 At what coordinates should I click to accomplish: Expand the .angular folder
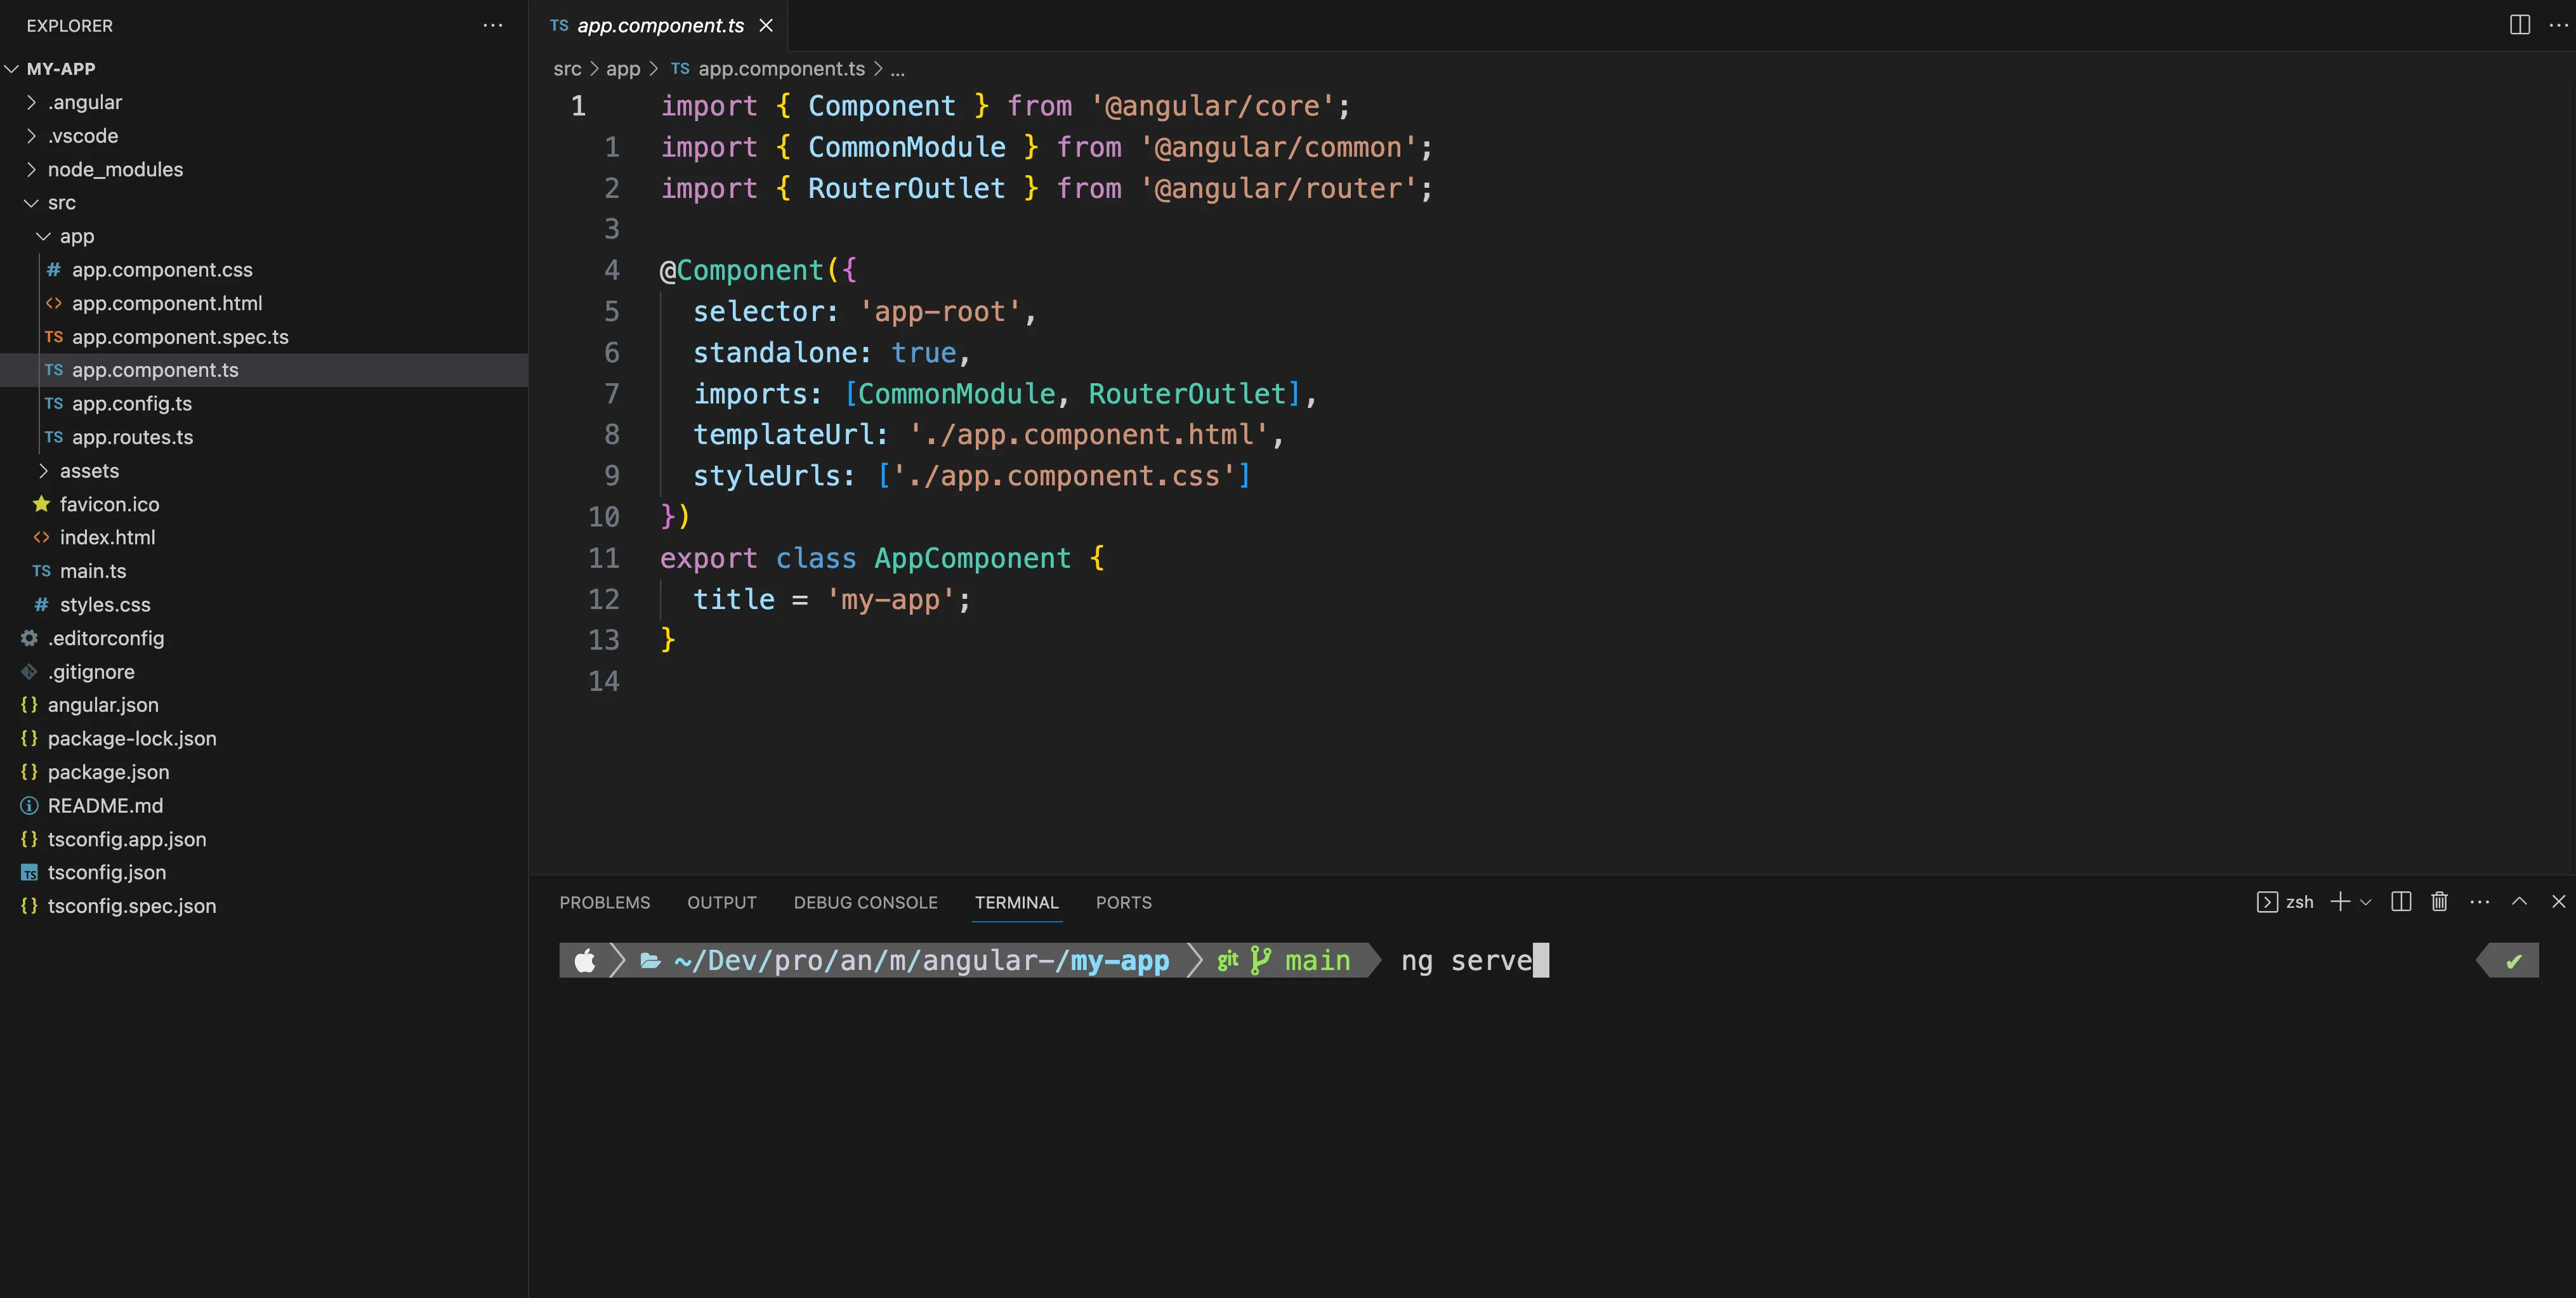pyautogui.click(x=31, y=102)
